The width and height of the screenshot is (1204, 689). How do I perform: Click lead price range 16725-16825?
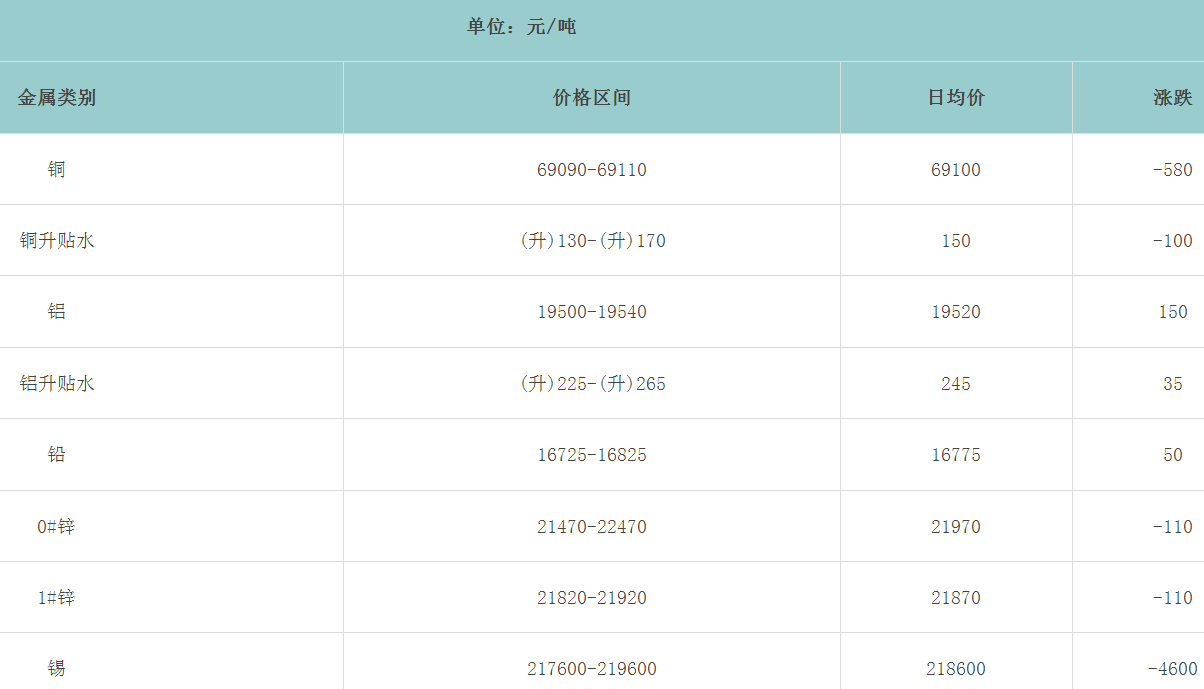pos(592,455)
